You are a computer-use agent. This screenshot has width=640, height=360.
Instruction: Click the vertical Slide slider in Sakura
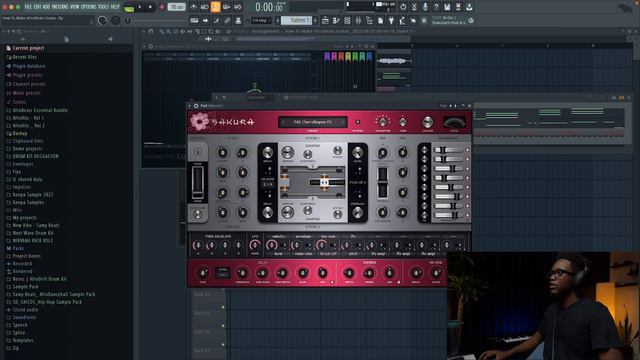[198, 181]
